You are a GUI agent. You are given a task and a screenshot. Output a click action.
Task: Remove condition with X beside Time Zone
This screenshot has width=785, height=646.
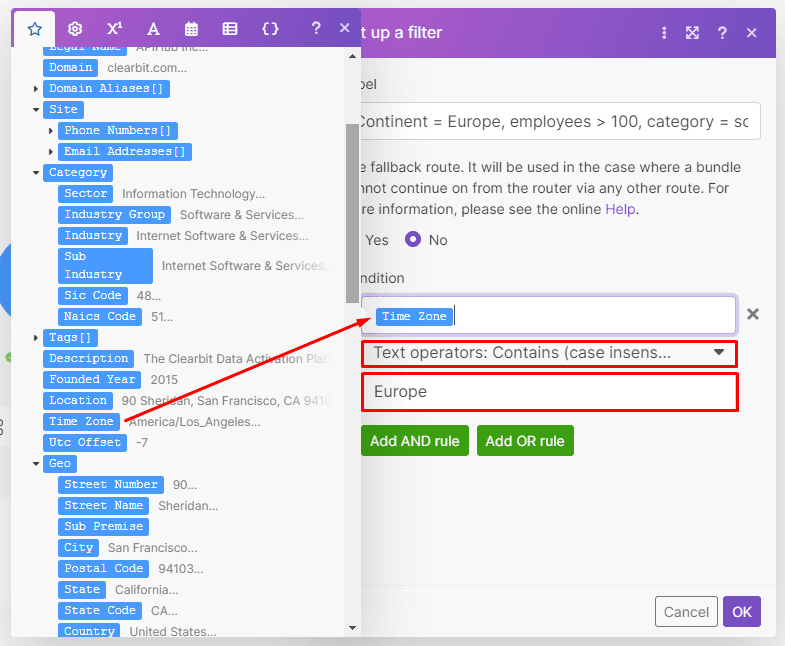coord(753,314)
